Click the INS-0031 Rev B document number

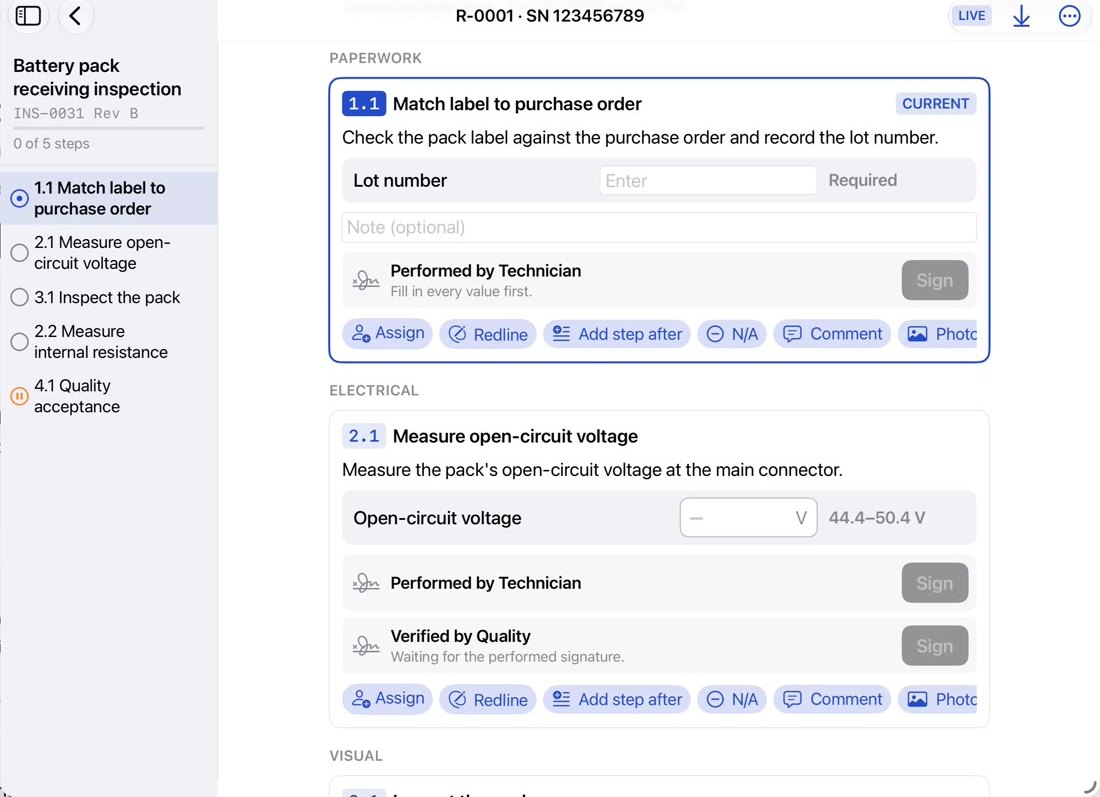coord(76,114)
